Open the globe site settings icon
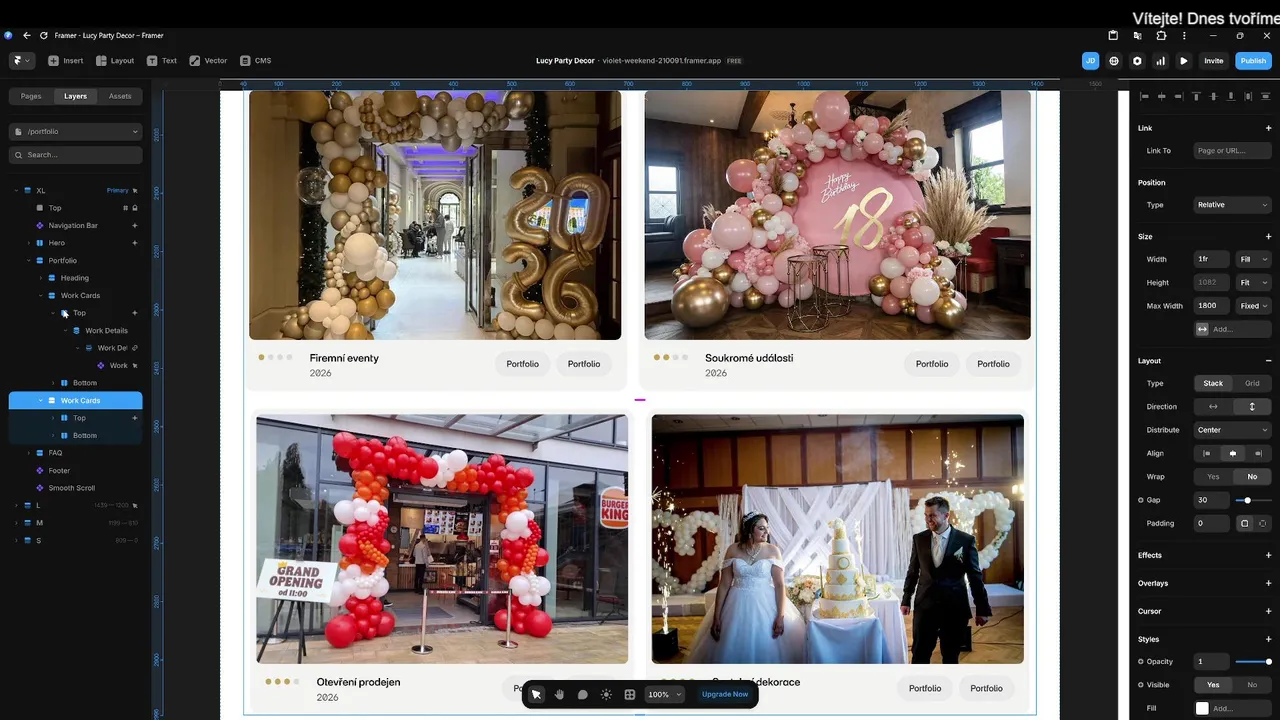The width and height of the screenshot is (1280, 720). tap(1114, 61)
